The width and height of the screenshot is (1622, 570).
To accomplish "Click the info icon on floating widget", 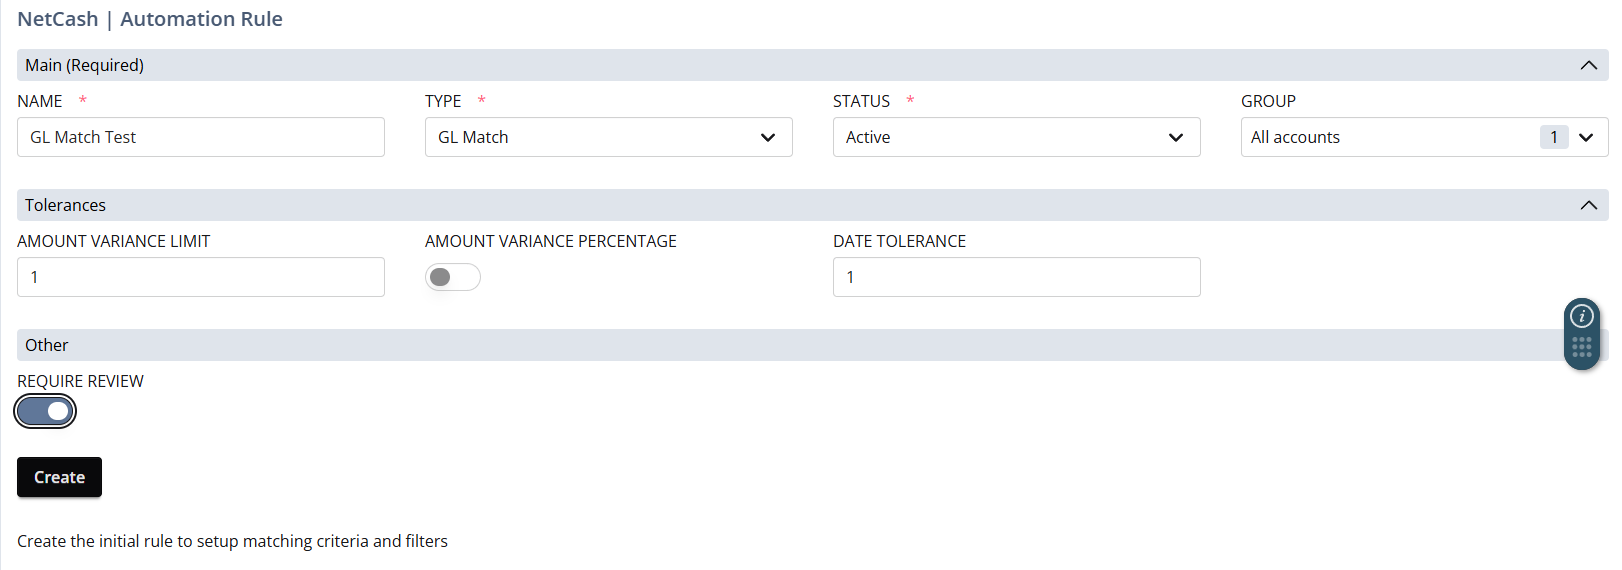I will point(1582,316).
